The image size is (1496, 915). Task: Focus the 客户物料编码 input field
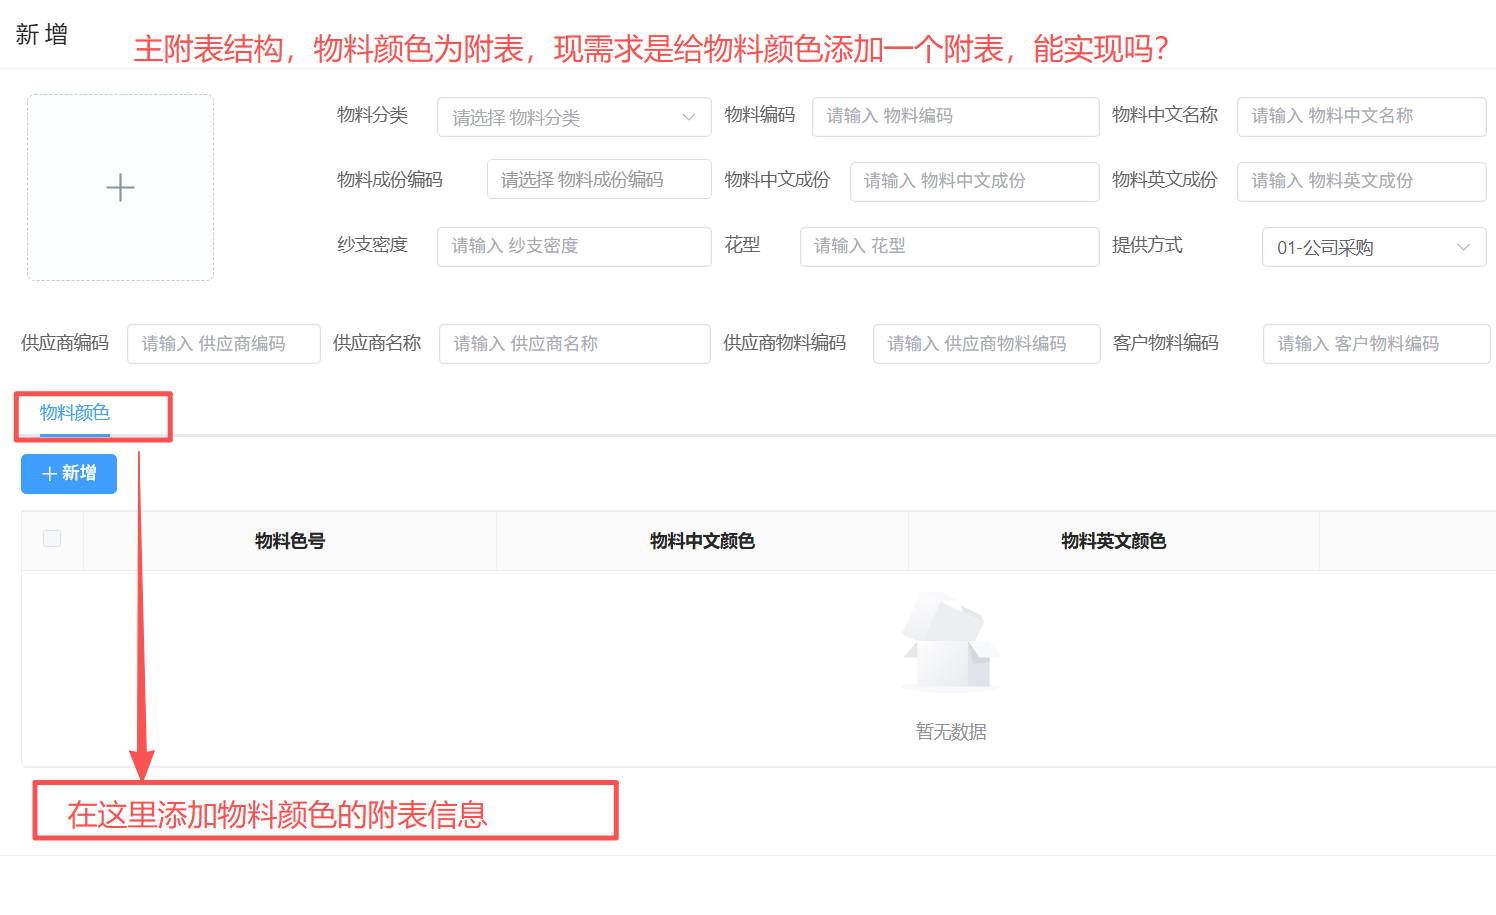1375,344
